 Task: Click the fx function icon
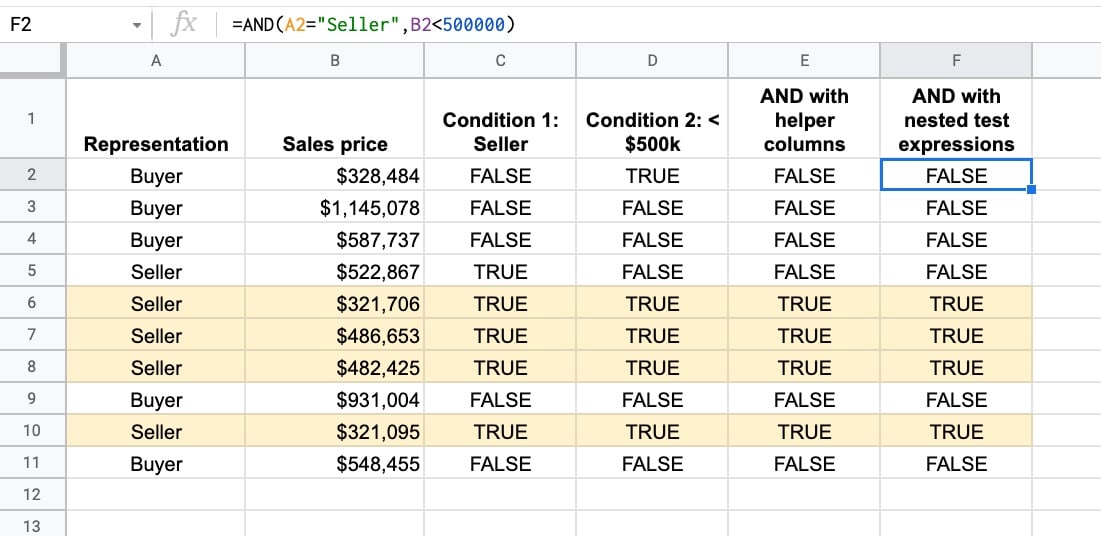click(x=184, y=25)
